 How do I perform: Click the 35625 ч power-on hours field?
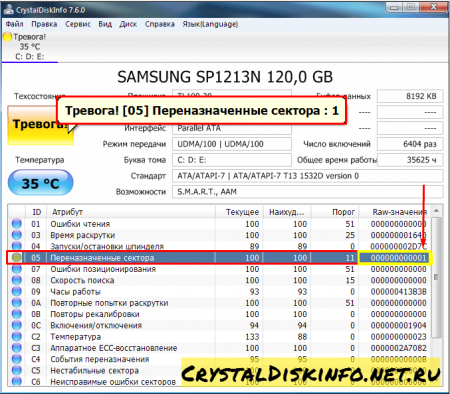(410, 160)
